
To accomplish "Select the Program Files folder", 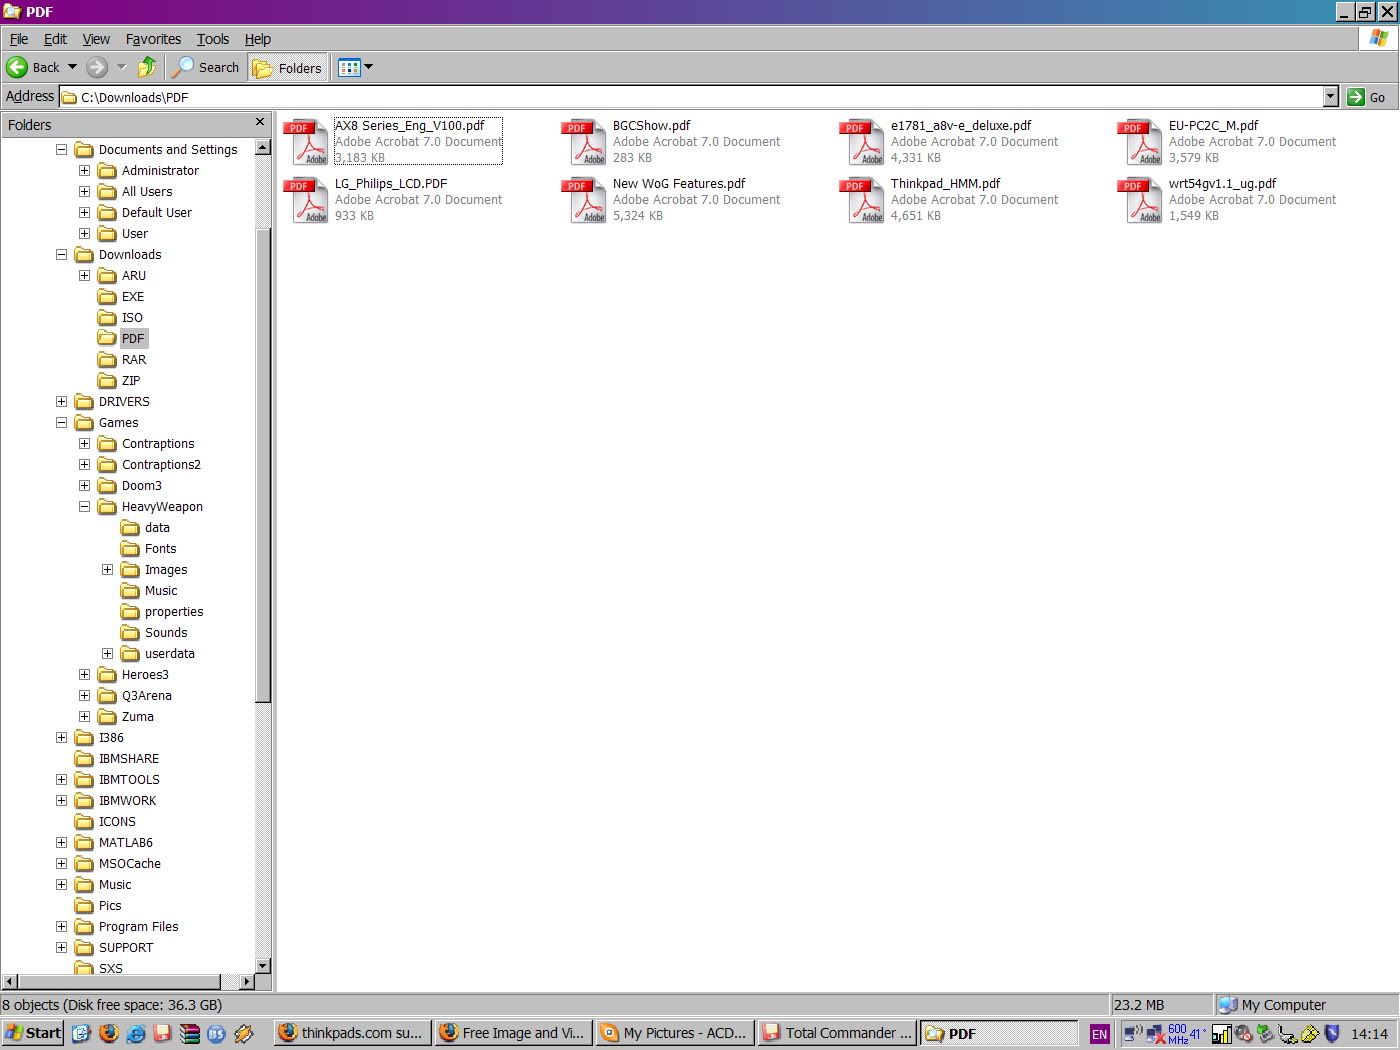I will tap(127, 926).
